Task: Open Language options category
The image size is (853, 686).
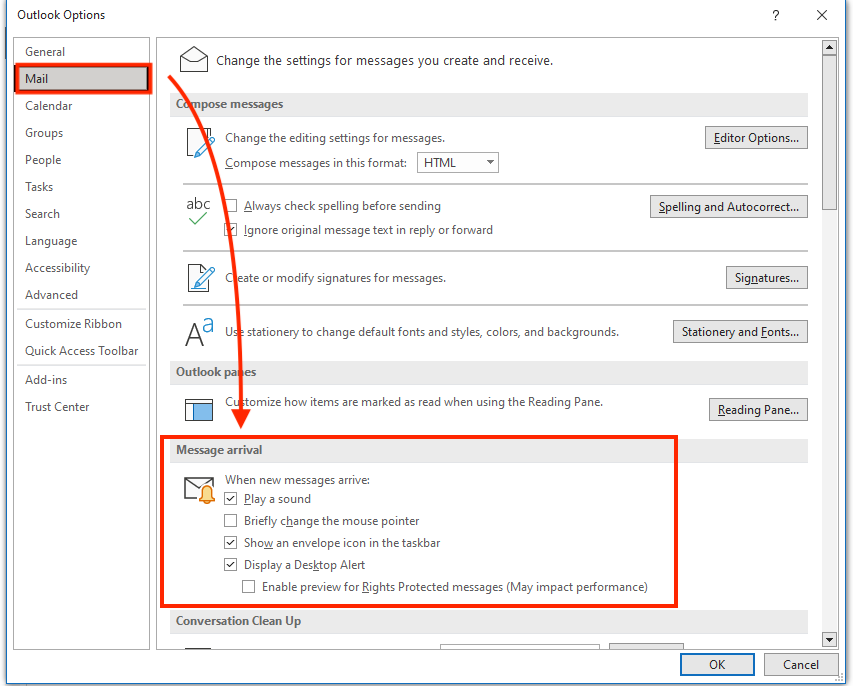Action: [x=82, y=240]
